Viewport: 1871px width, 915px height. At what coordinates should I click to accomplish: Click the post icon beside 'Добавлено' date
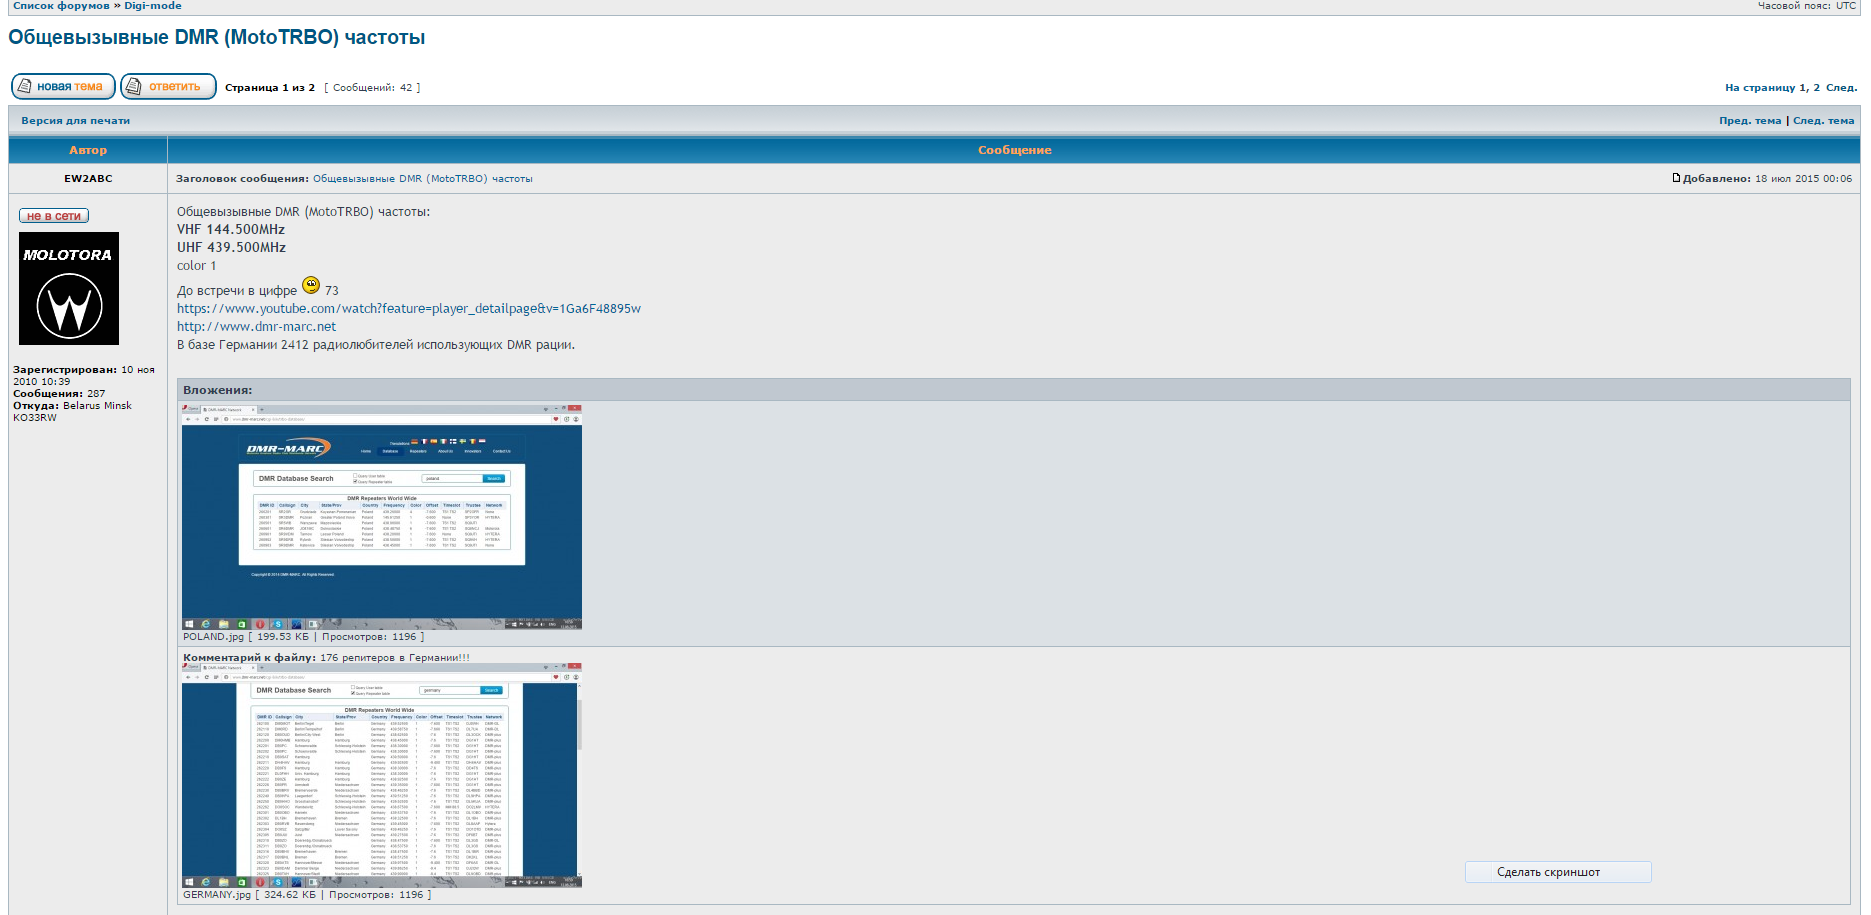(1676, 178)
